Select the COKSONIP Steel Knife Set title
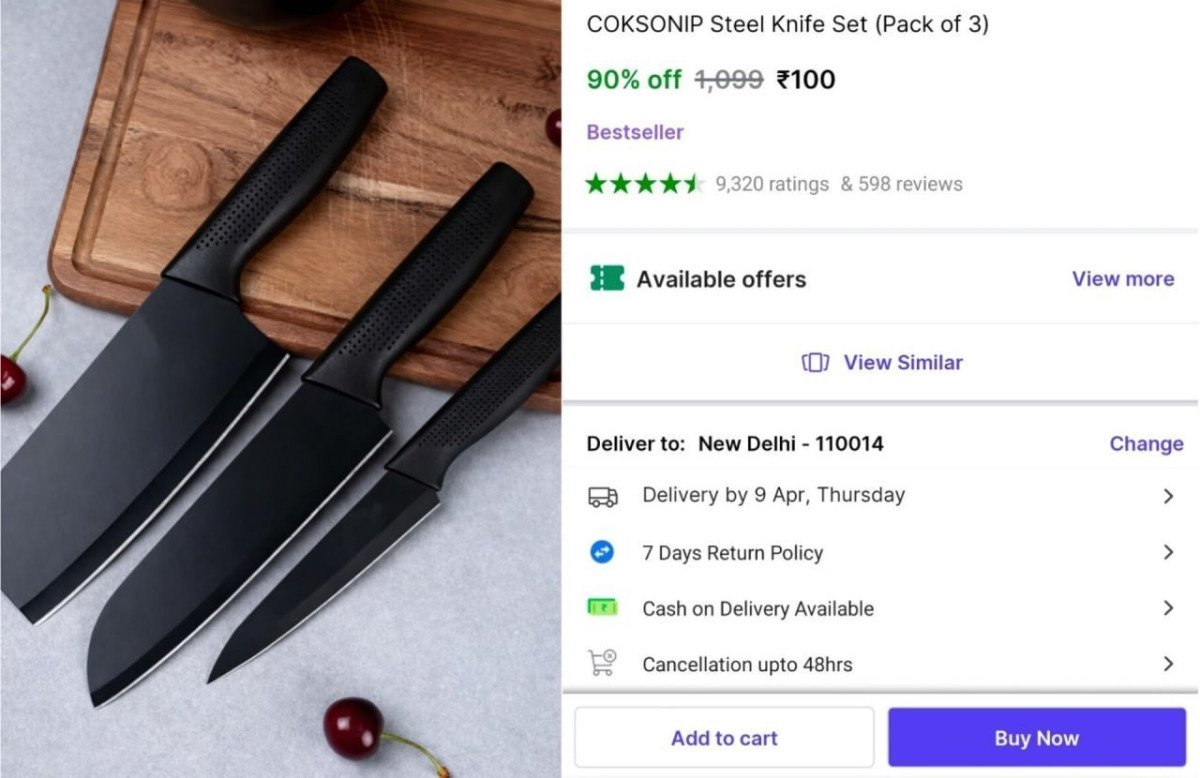The width and height of the screenshot is (1200, 778). (x=790, y=24)
